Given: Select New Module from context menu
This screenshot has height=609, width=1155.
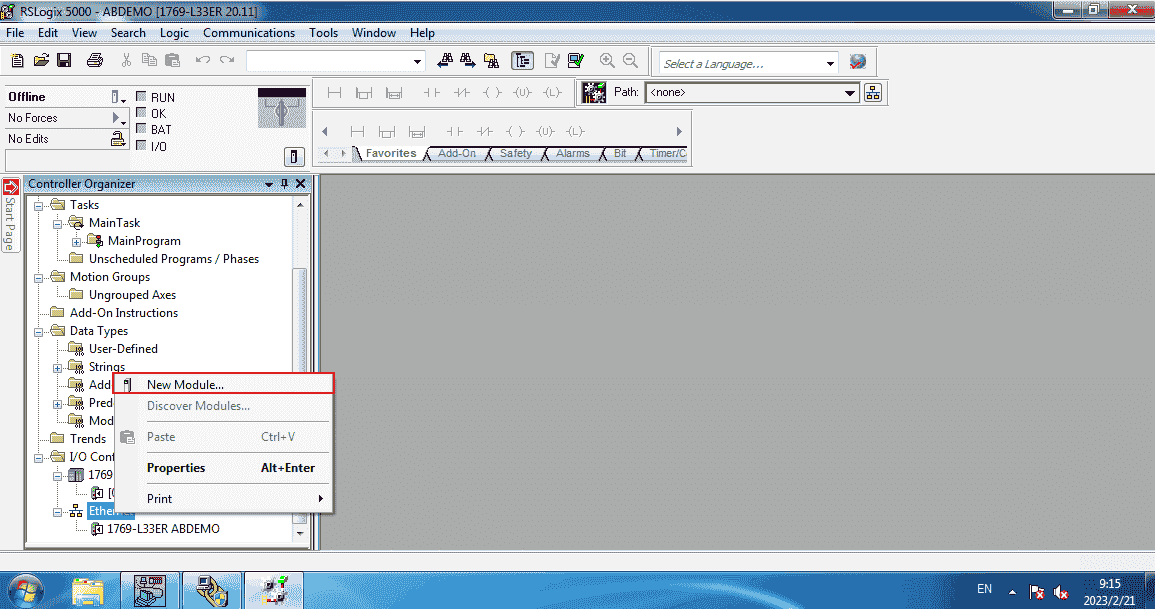Looking at the screenshot, I should tap(185, 384).
